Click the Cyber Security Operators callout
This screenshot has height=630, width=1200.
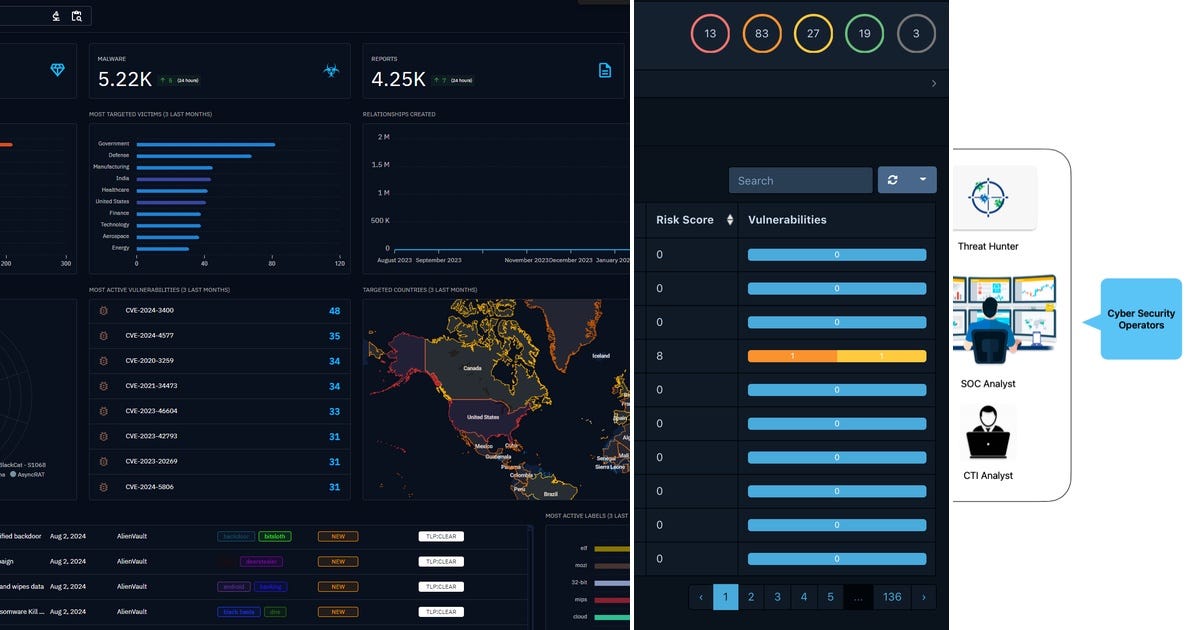click(x=1141, y=319)
